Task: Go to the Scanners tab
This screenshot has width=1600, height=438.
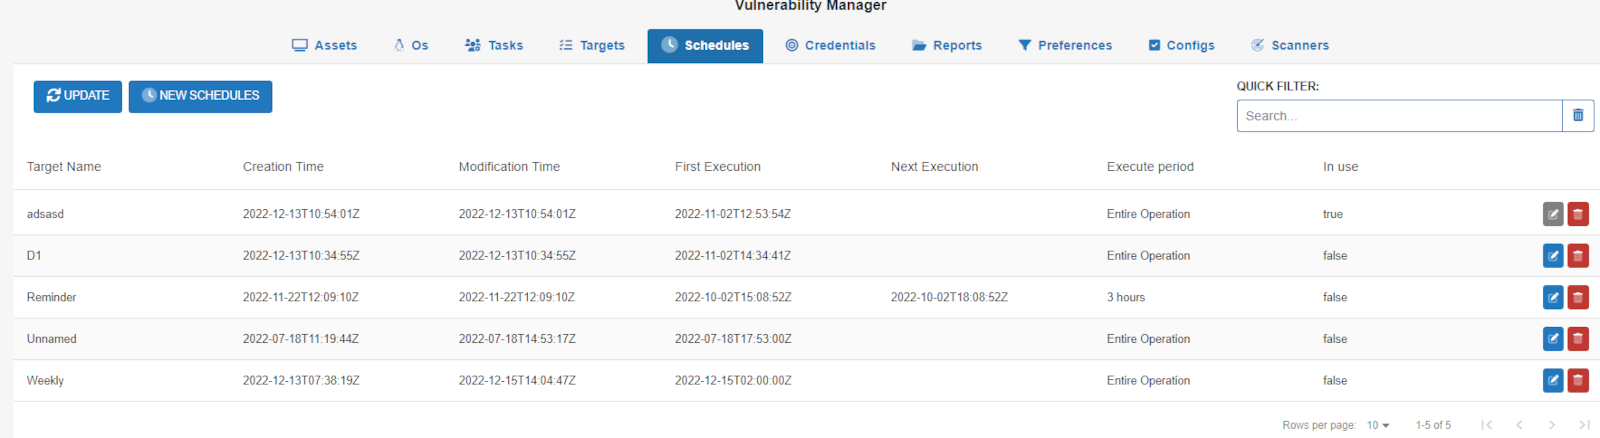Action: [1290, 45]
